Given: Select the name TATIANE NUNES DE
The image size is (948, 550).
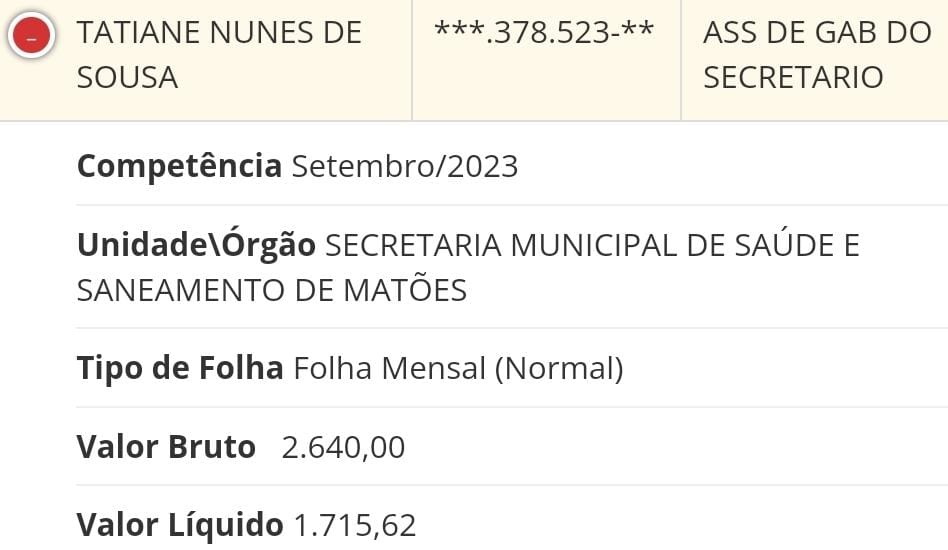Looking at the screenshot, I should pyautogui.click(x=219, y=33).
